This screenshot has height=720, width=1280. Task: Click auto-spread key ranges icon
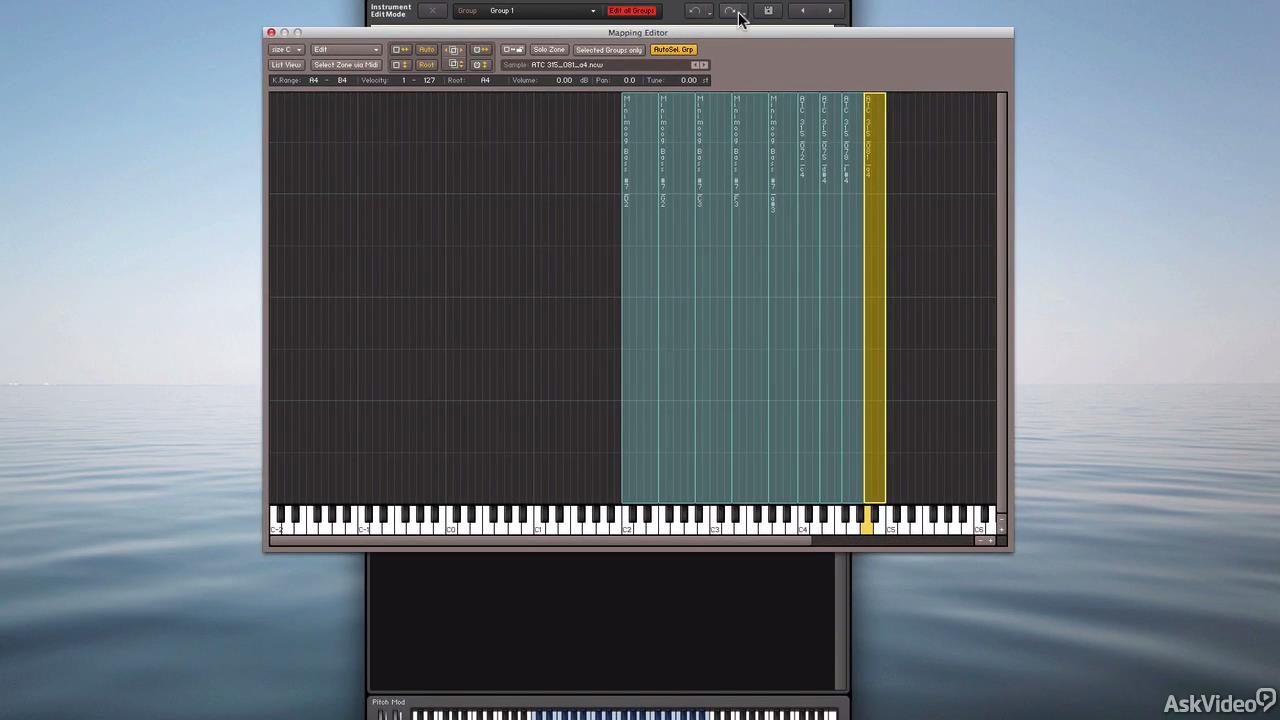(x=401, y=50)
